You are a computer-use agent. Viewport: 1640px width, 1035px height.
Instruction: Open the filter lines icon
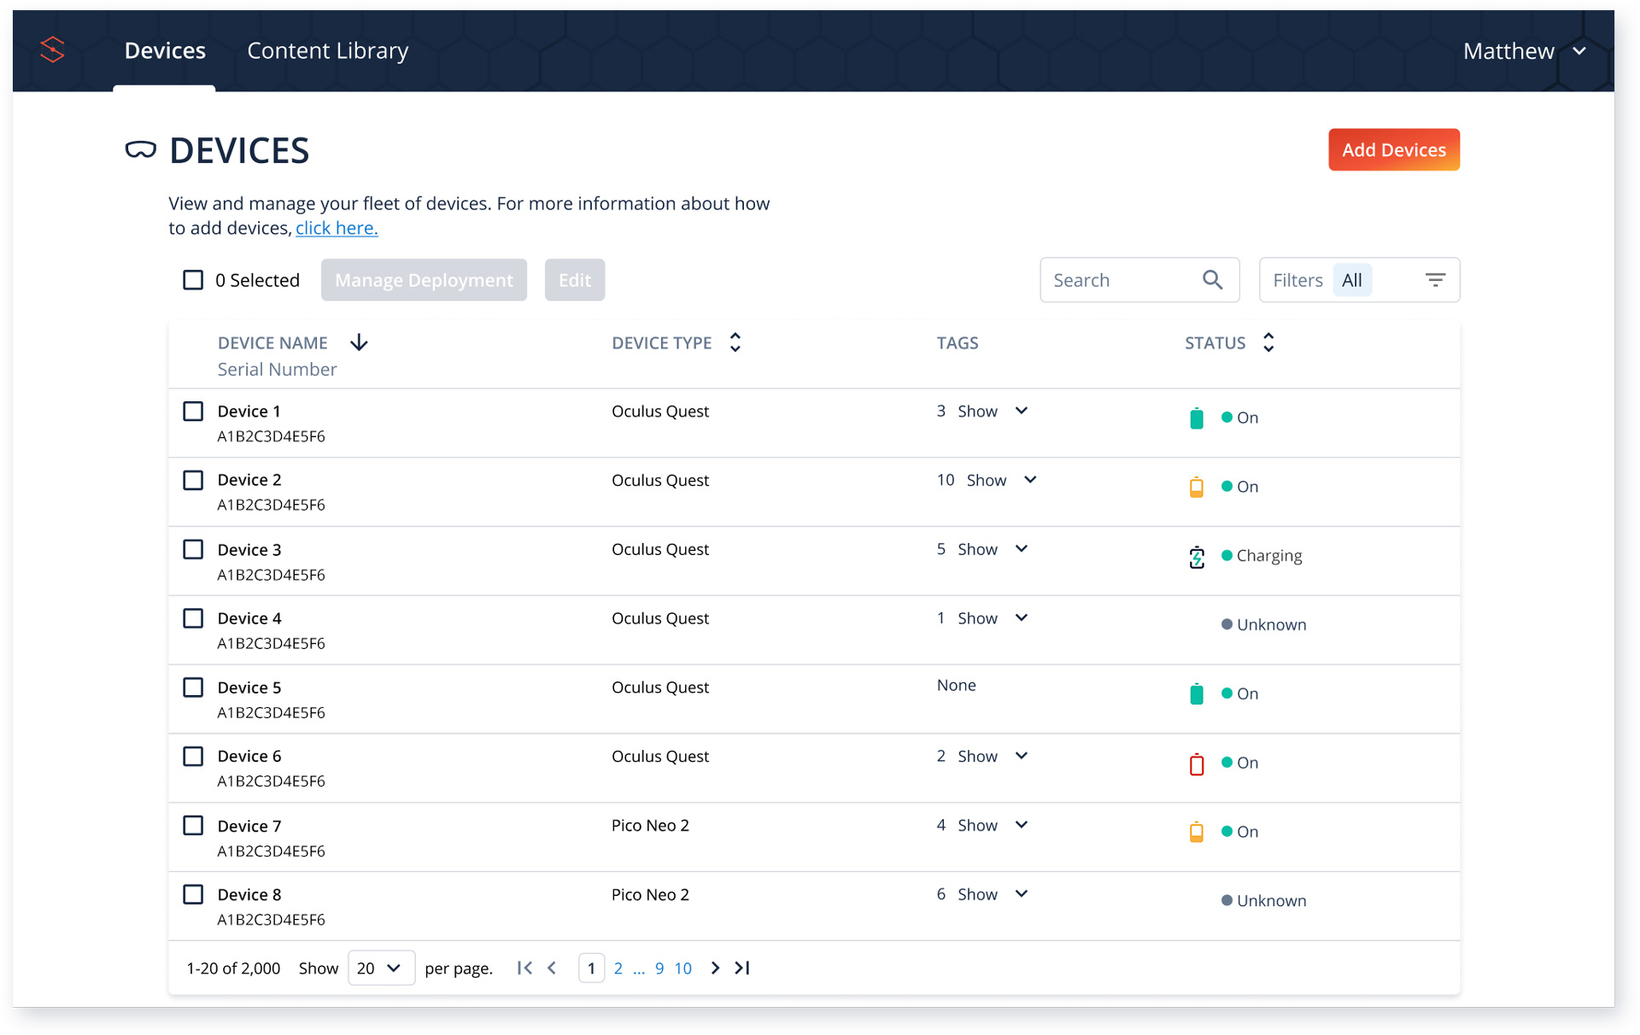[x=1435, y=280]
